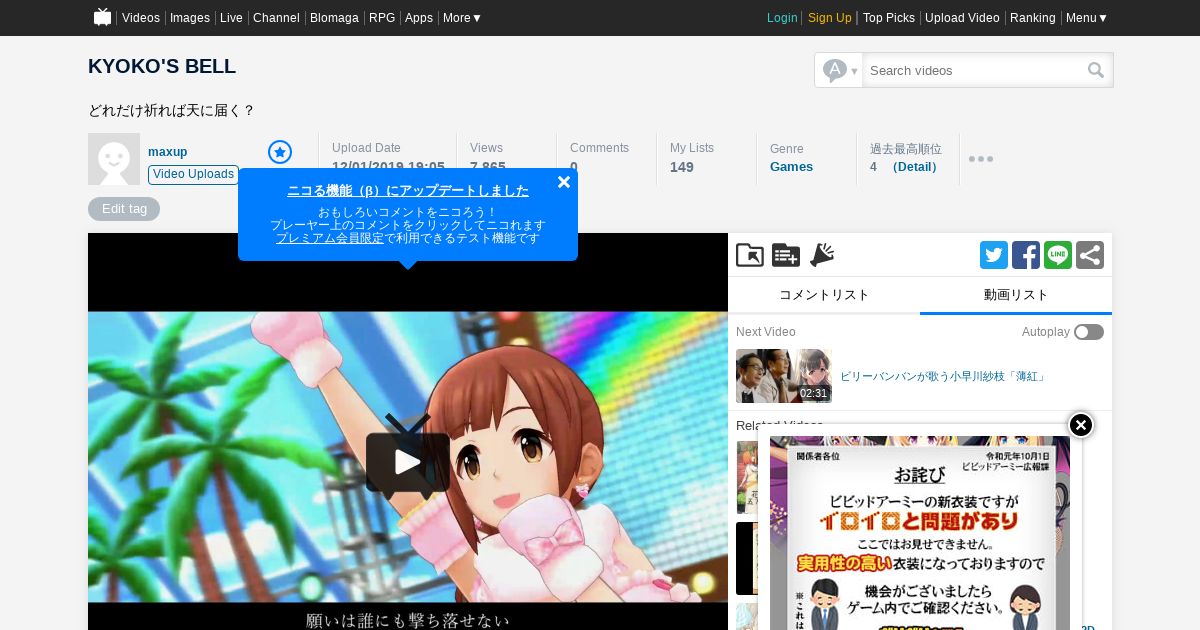The height and width of the screenshot is (630, 1200).
Task: Click the Login link
Action: coord(782,18)
